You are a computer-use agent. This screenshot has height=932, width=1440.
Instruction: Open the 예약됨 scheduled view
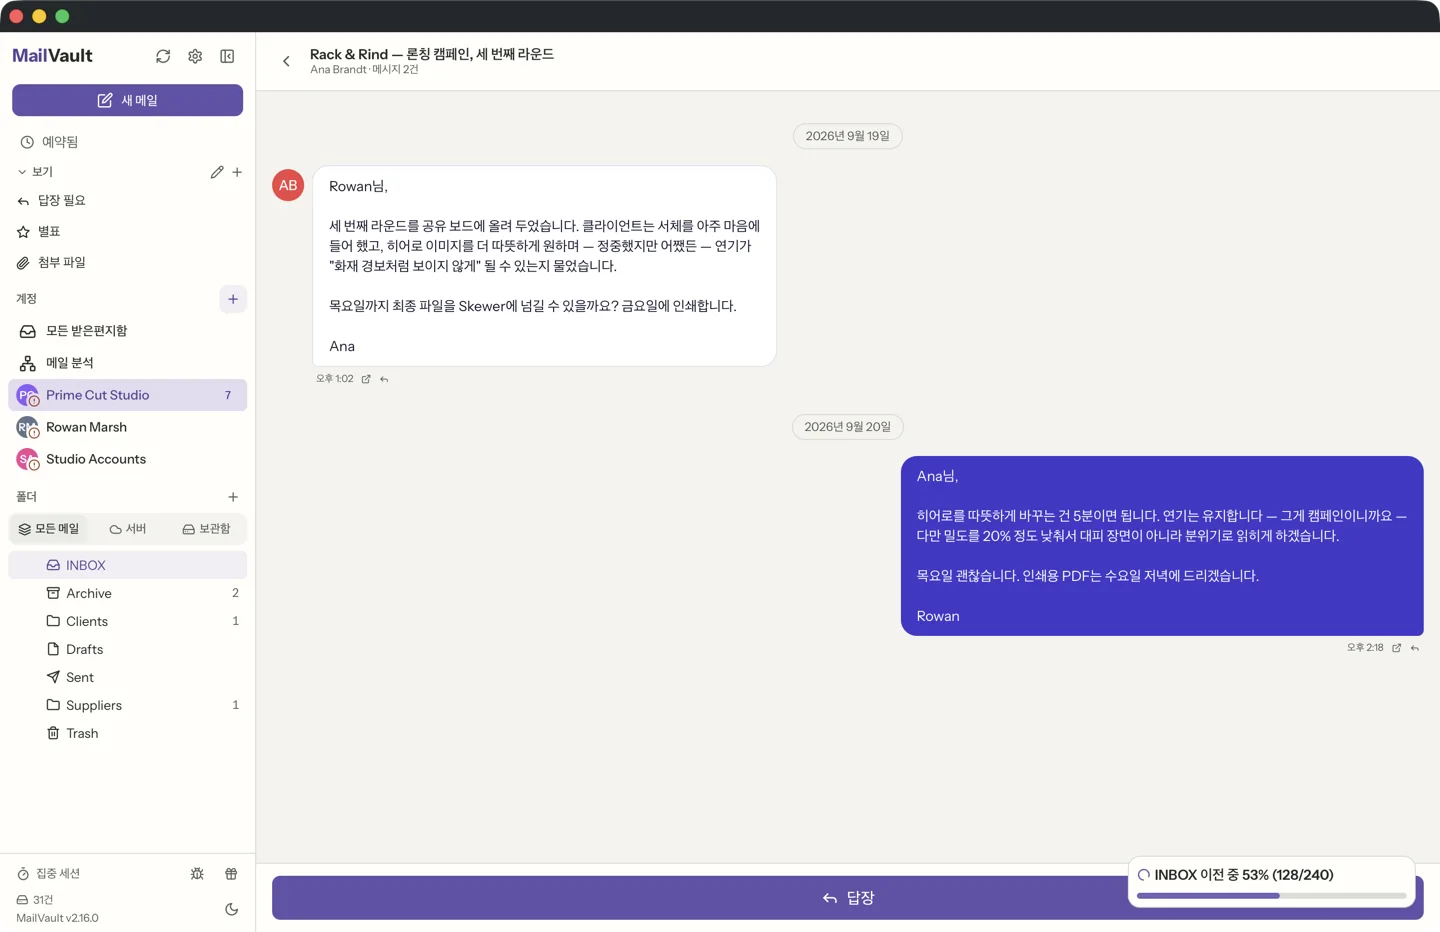coord(128,142)
